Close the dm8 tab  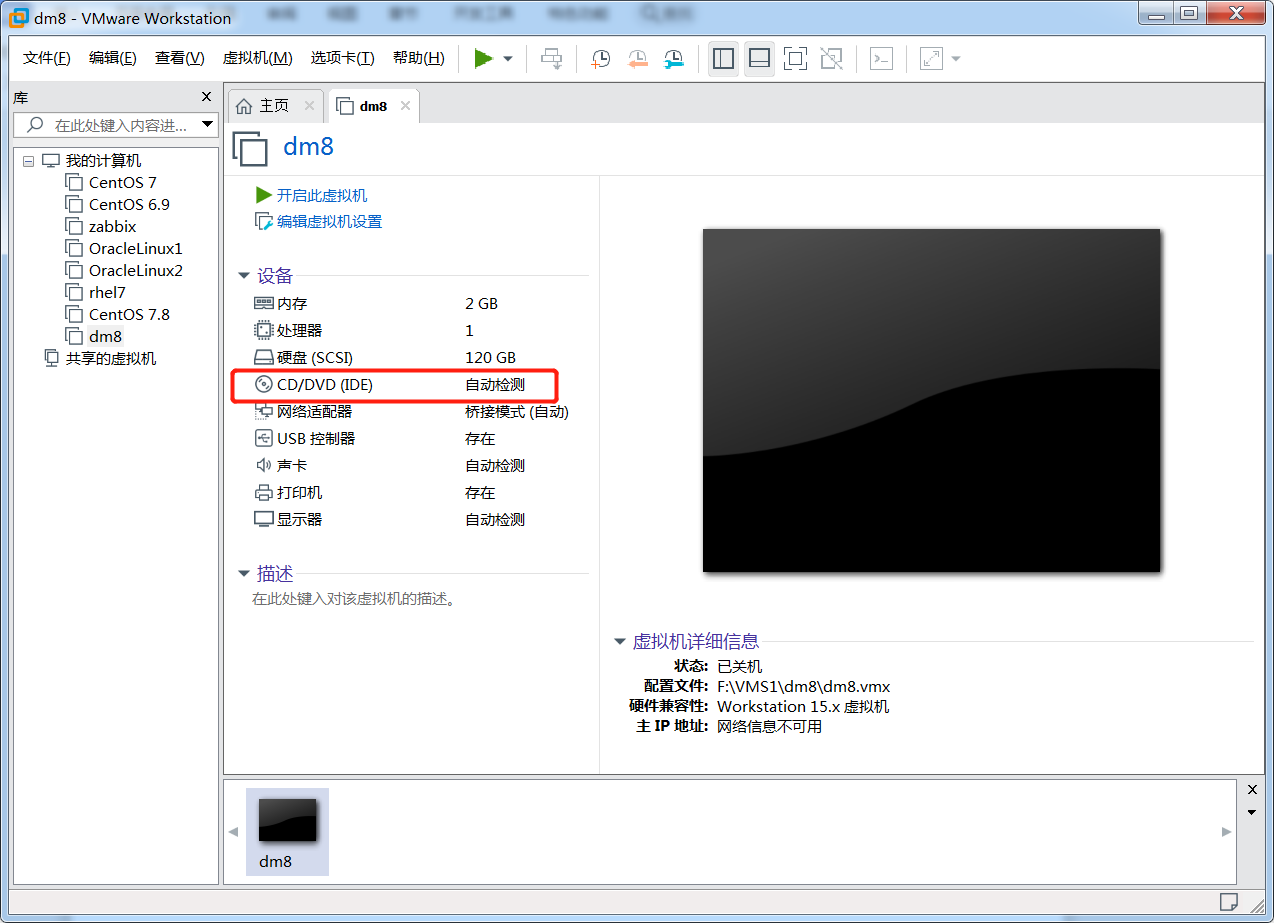click(x=405, y=106)
